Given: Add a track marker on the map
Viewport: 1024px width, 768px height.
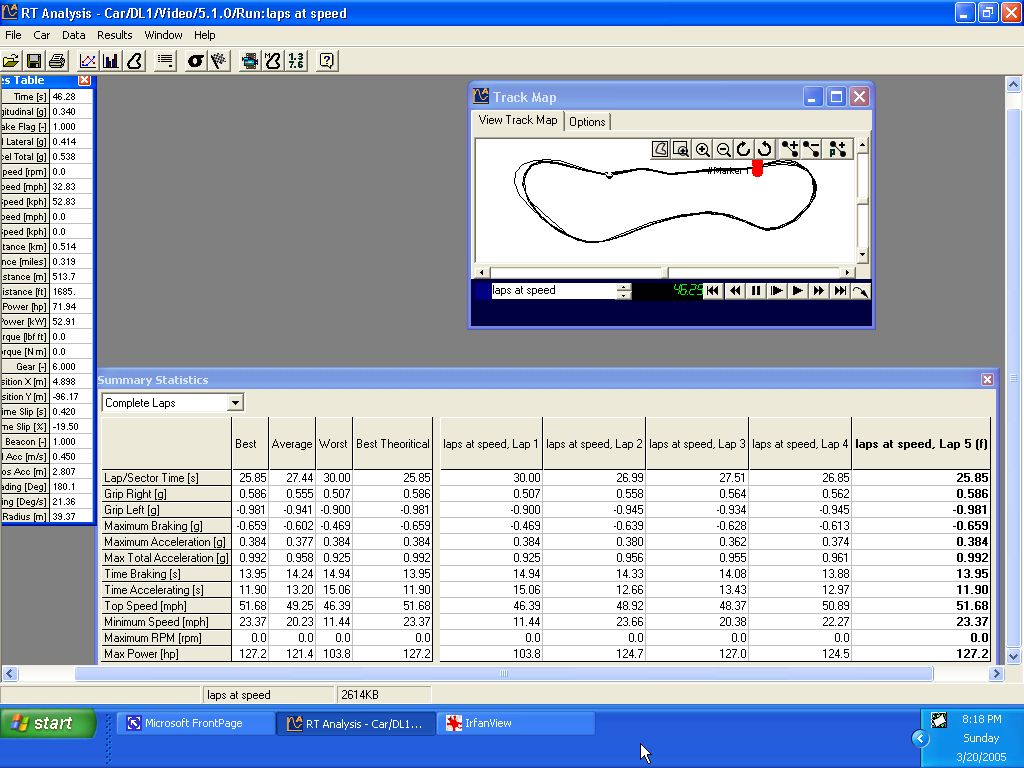Looking at the screenshot, I should pos(790,149).
